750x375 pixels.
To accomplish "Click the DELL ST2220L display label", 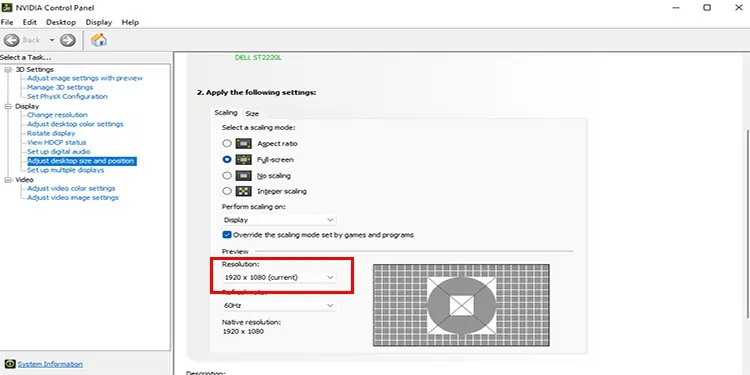I will coord(258,57).
